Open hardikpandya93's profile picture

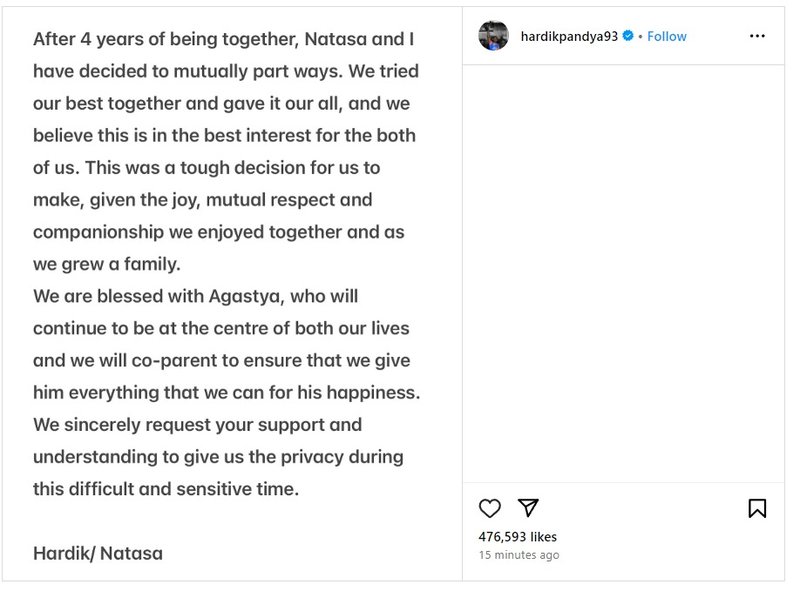[493, 36]
